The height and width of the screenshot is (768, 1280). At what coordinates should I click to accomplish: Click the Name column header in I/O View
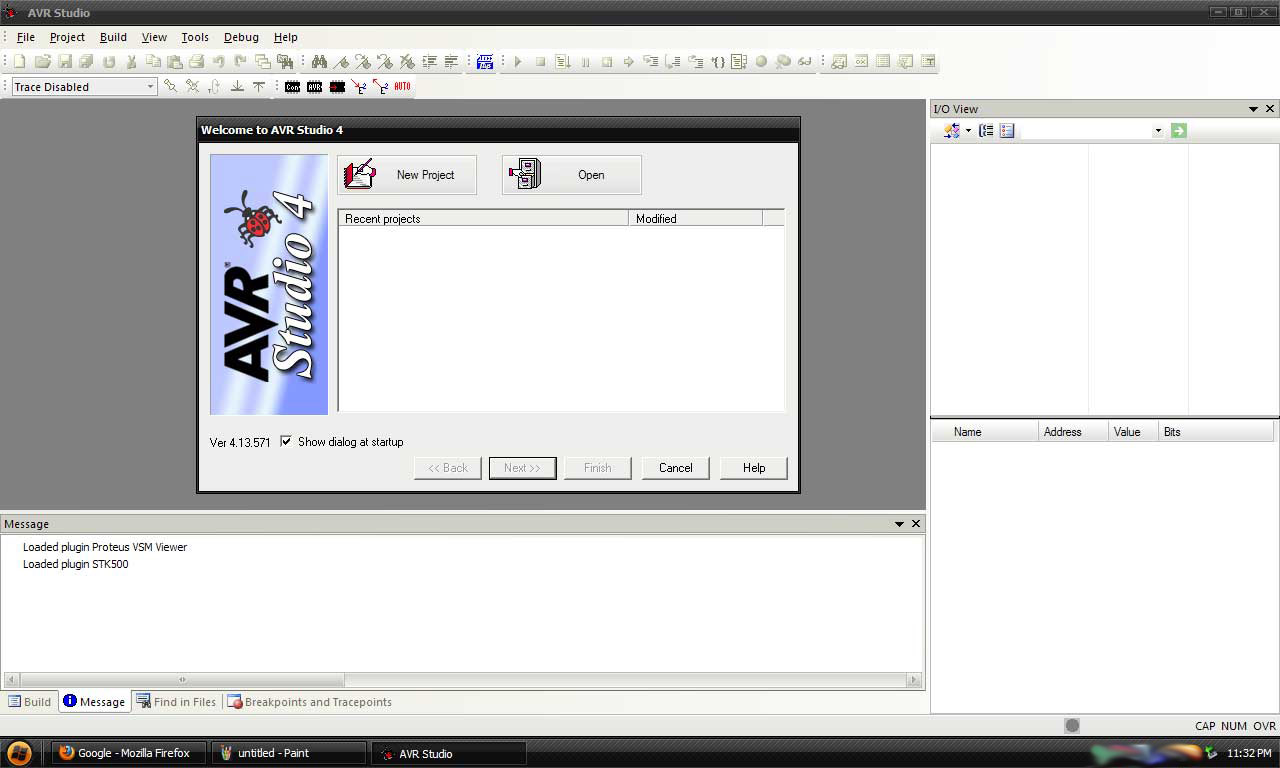[x=985, y=432]
